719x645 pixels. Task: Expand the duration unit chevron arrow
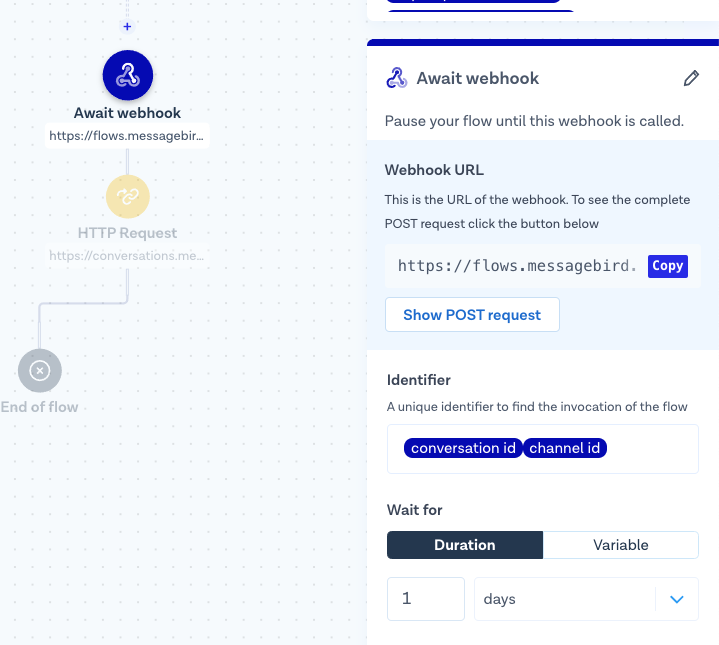click(x=677, y=599)
